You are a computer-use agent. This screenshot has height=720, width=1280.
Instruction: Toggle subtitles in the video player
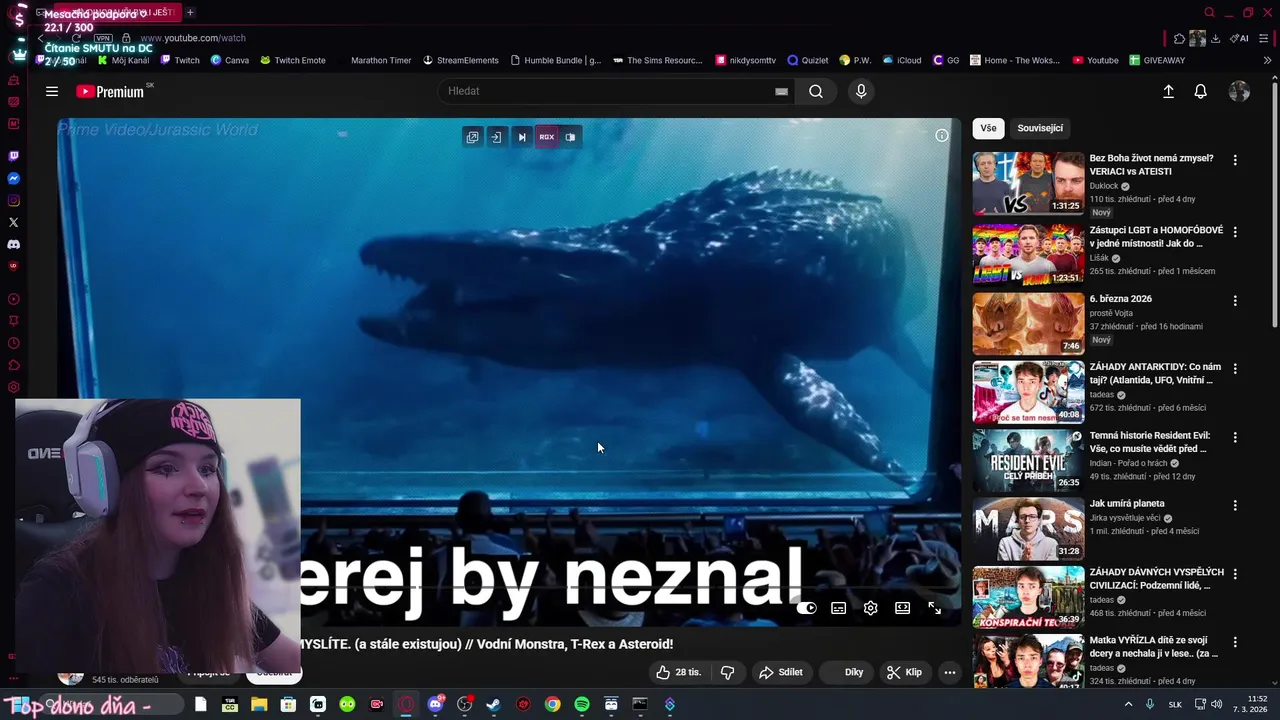pos(839,608)
